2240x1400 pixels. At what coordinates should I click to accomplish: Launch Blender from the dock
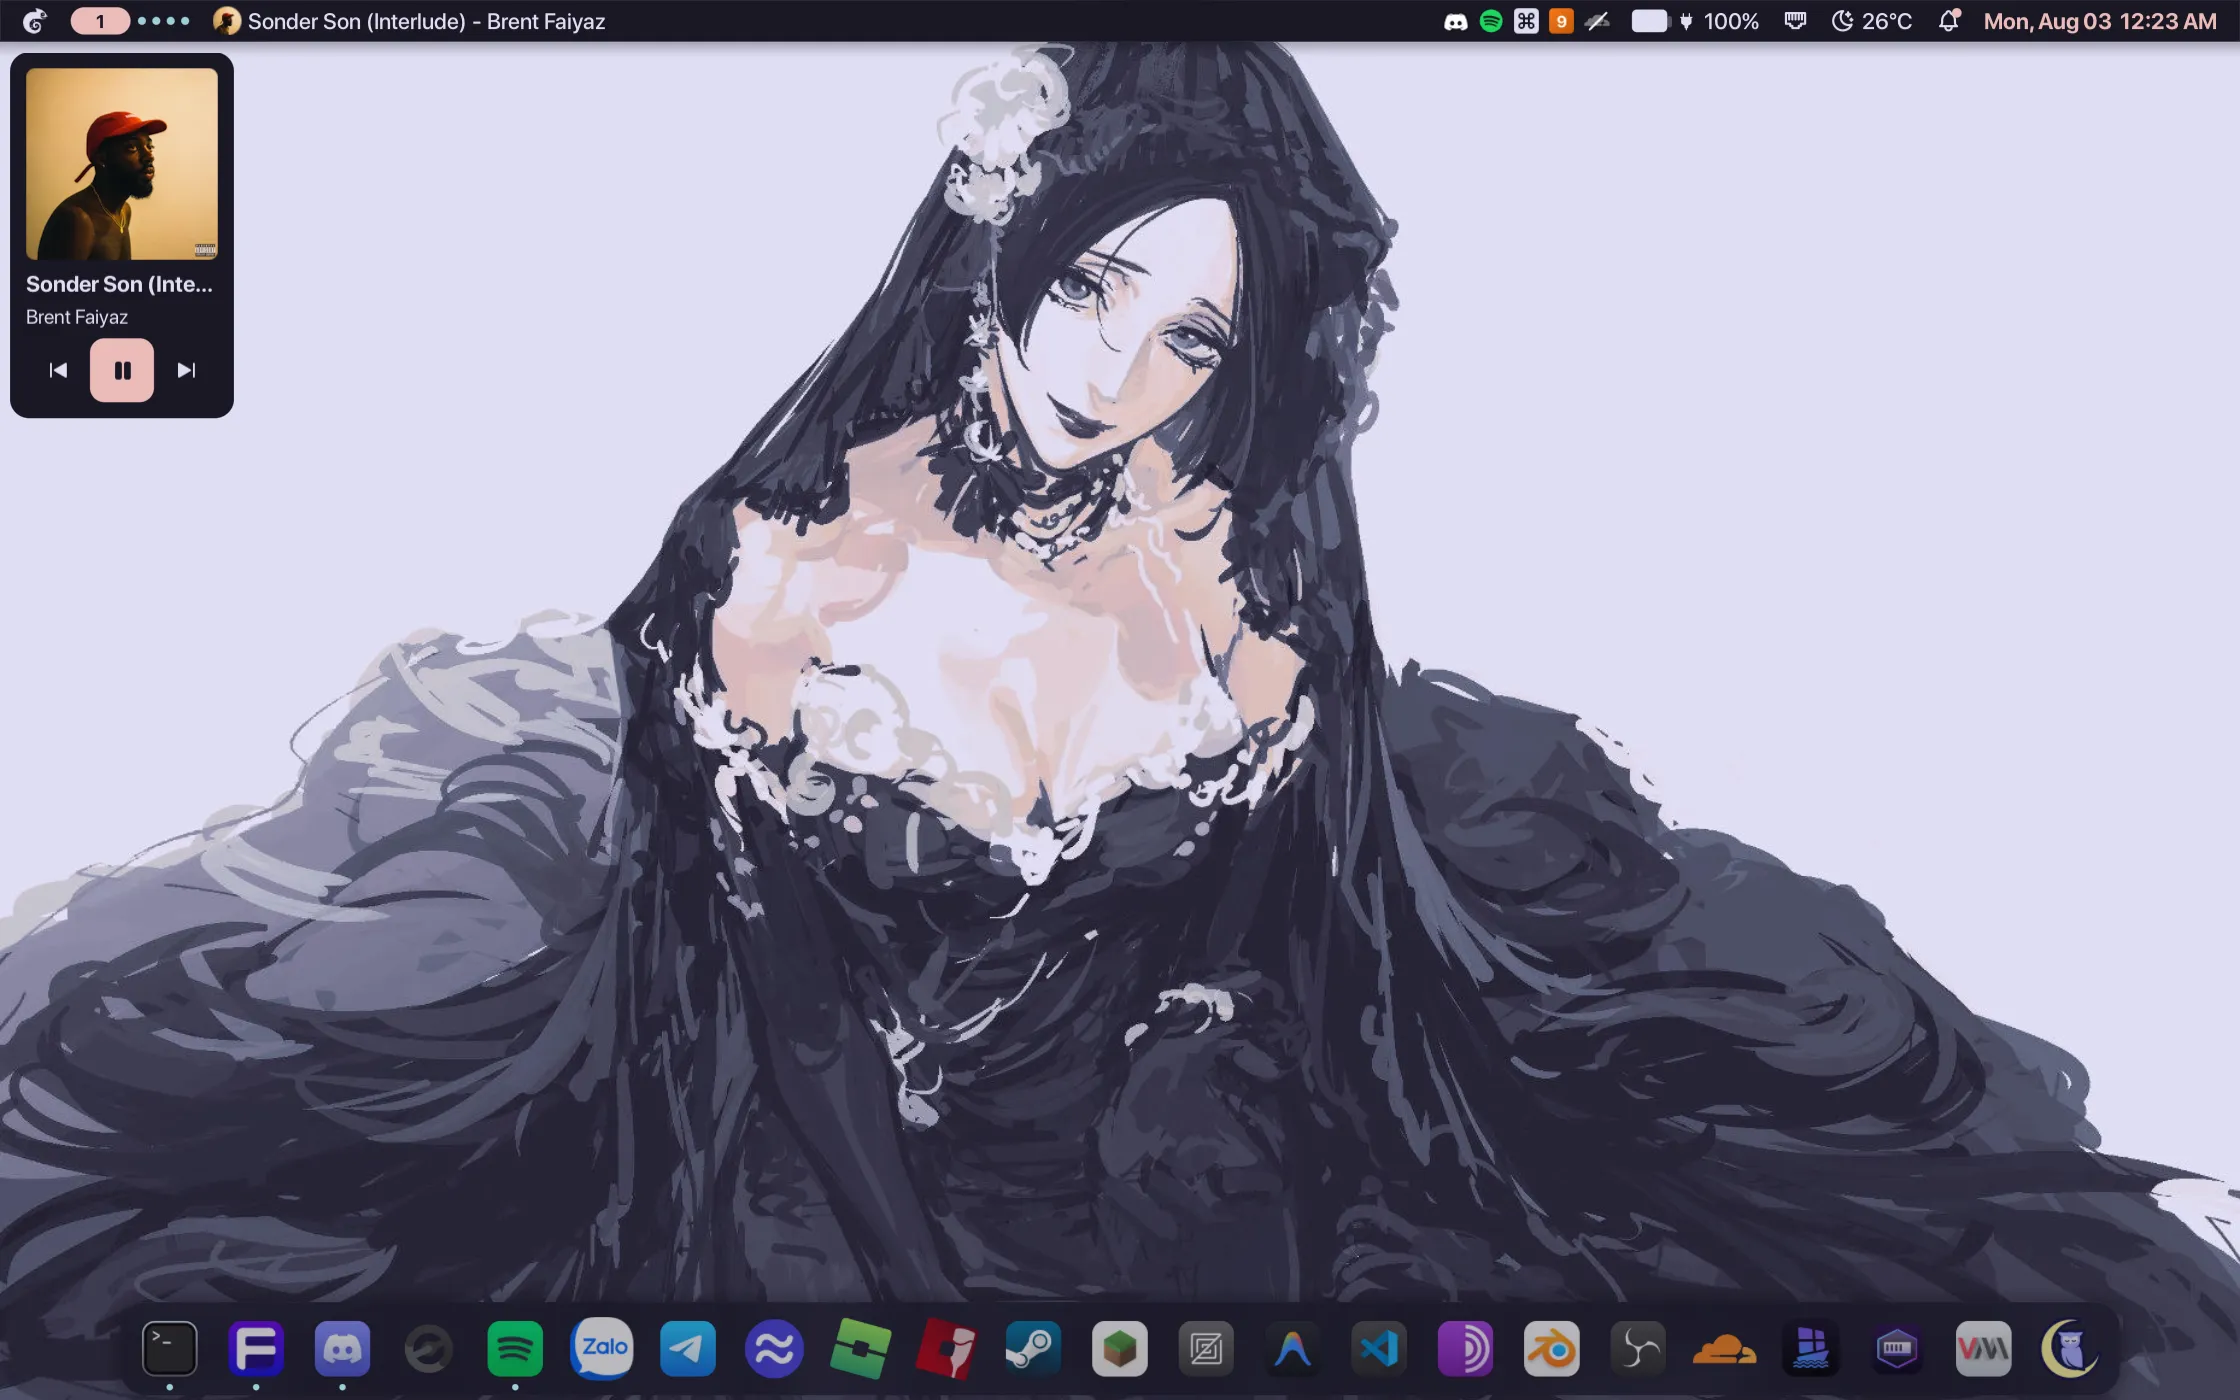pos(1552,1349)
